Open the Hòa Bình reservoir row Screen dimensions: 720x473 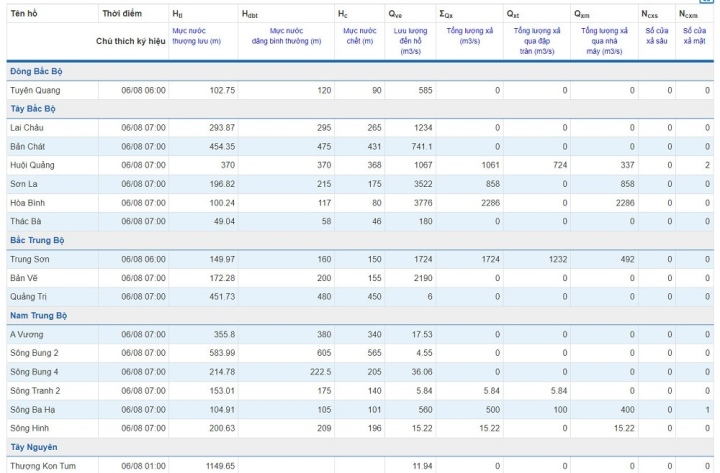tap(29, 202)
